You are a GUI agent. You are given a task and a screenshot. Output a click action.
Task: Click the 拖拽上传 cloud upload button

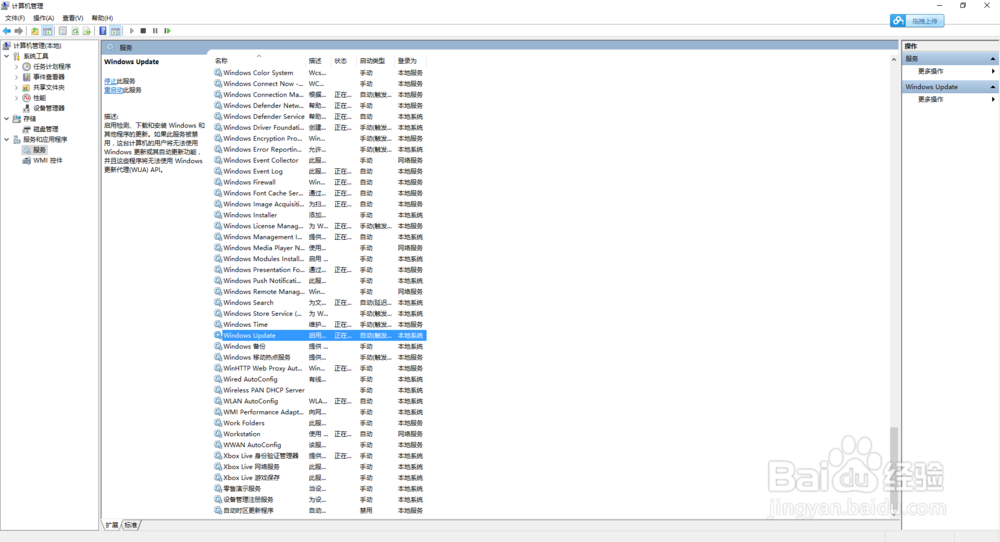pos(917,21)
